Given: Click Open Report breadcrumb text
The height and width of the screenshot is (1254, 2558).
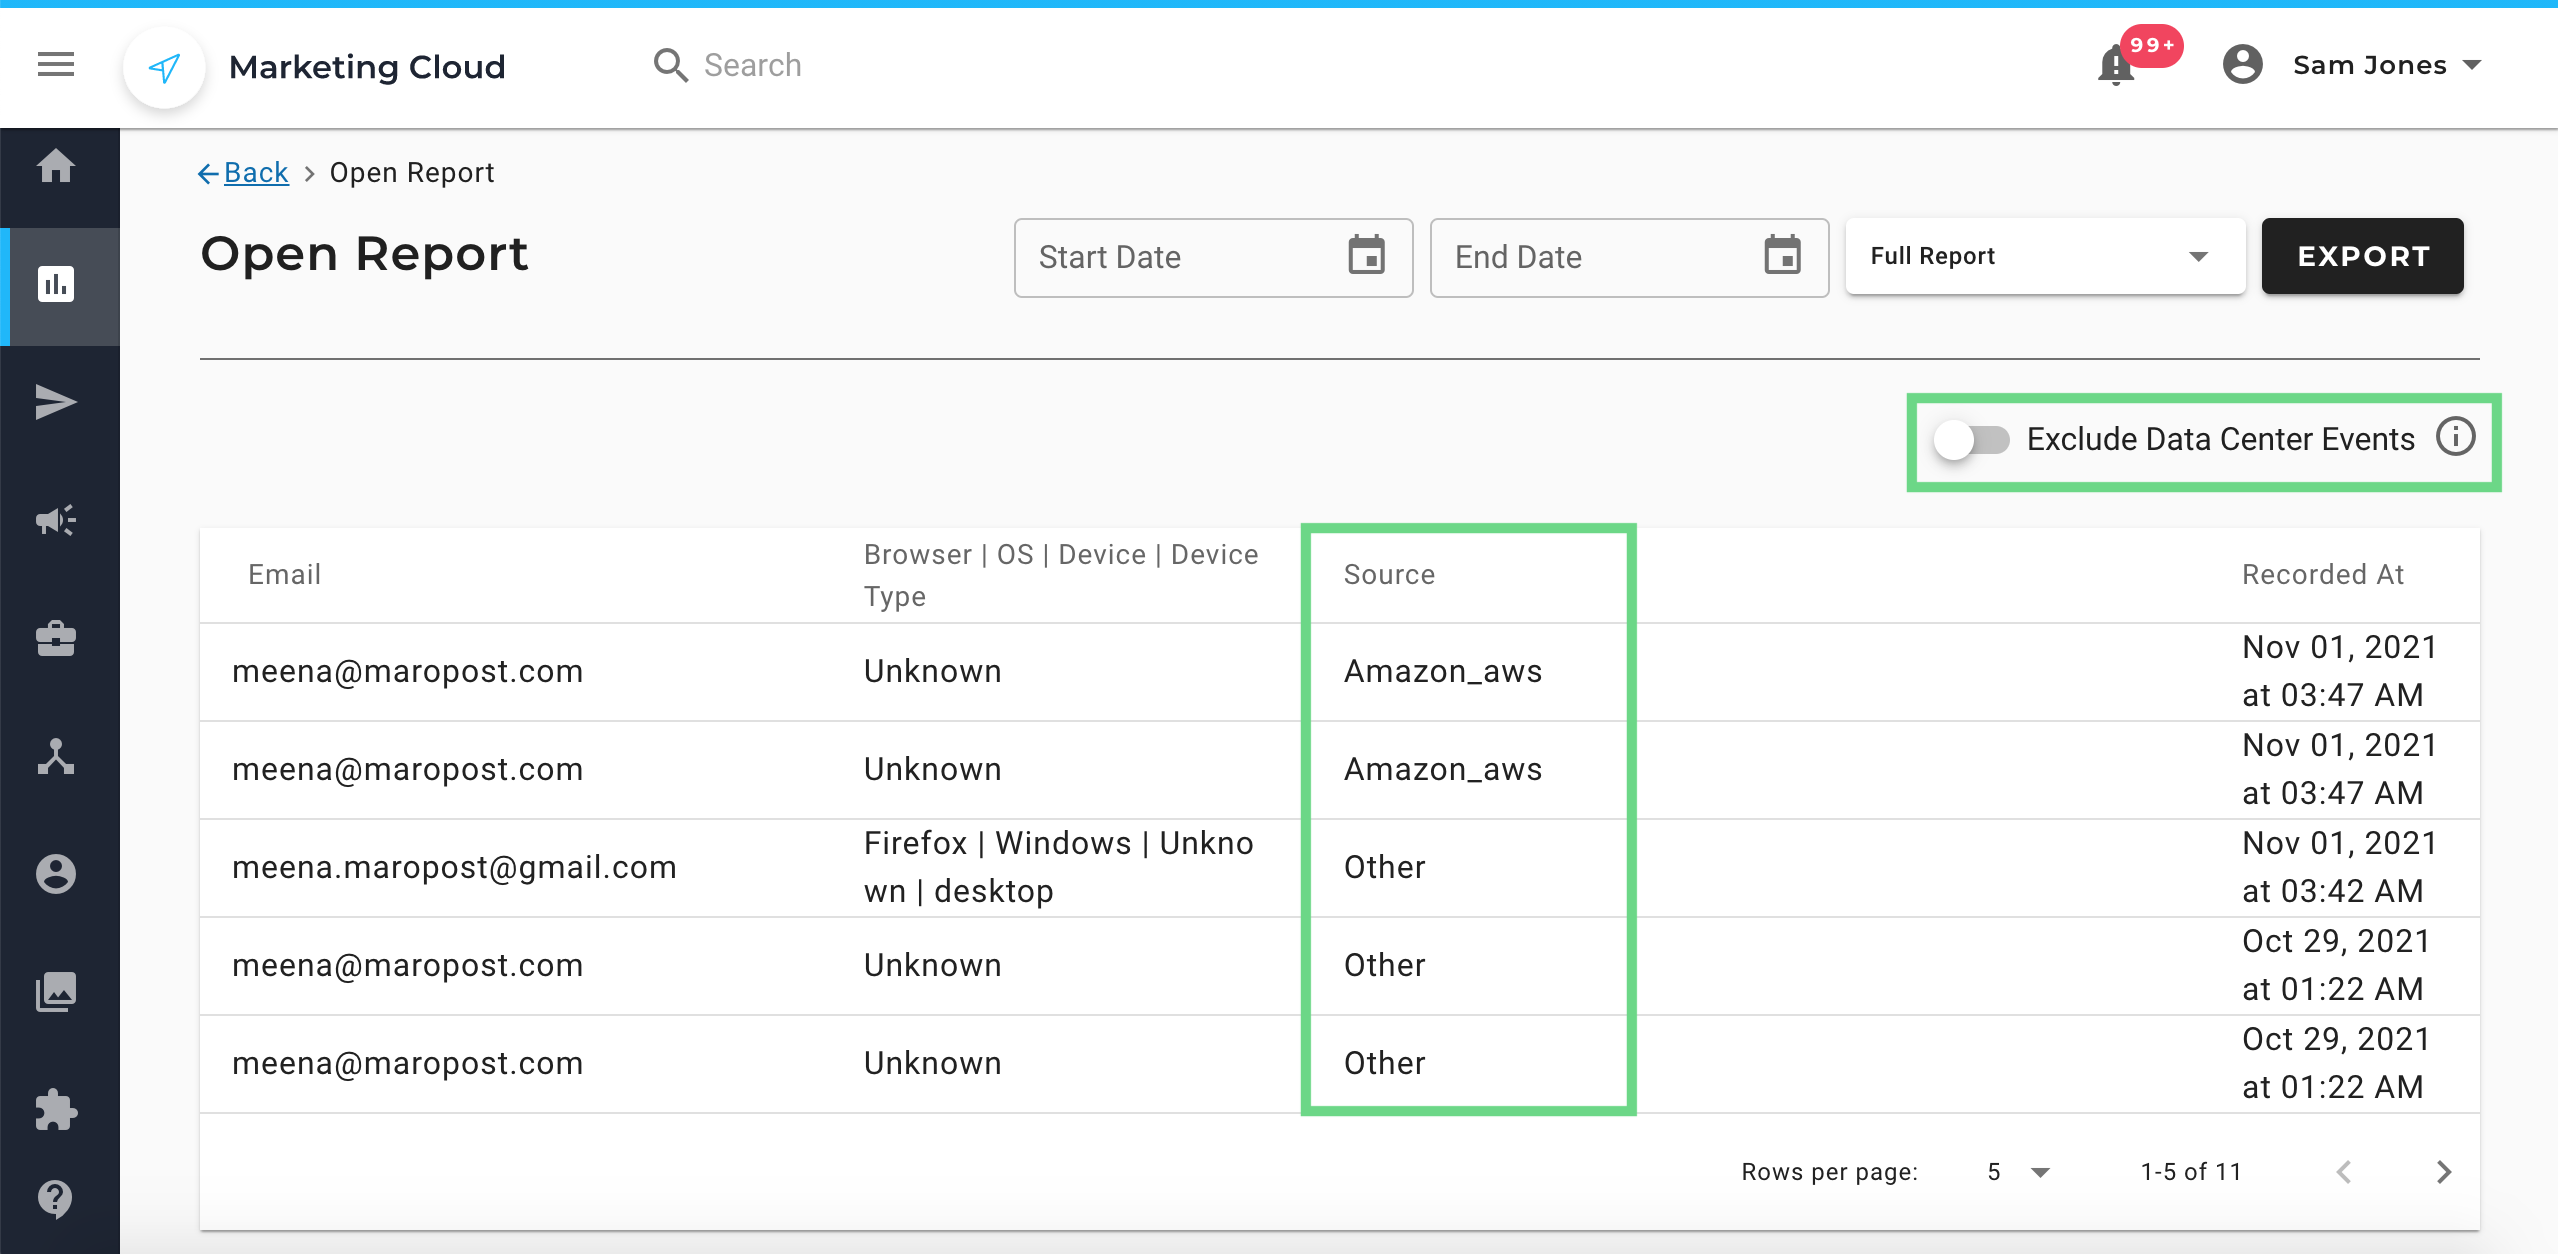Looking at the screenshot, I should (x=412, y=173).
